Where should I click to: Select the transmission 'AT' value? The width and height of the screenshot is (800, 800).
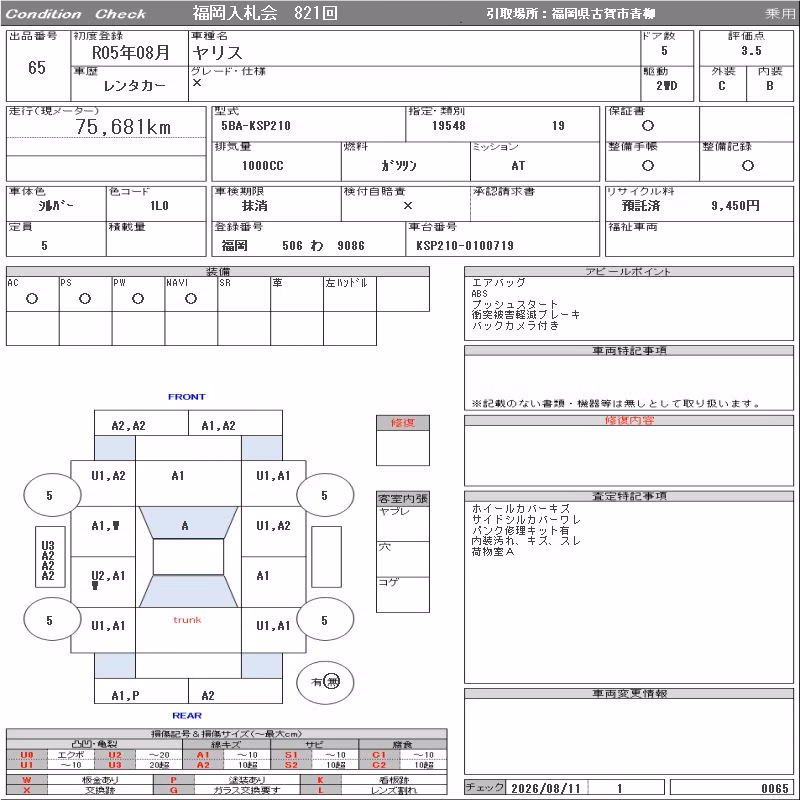pyautogui.click(x=518, y=166)
